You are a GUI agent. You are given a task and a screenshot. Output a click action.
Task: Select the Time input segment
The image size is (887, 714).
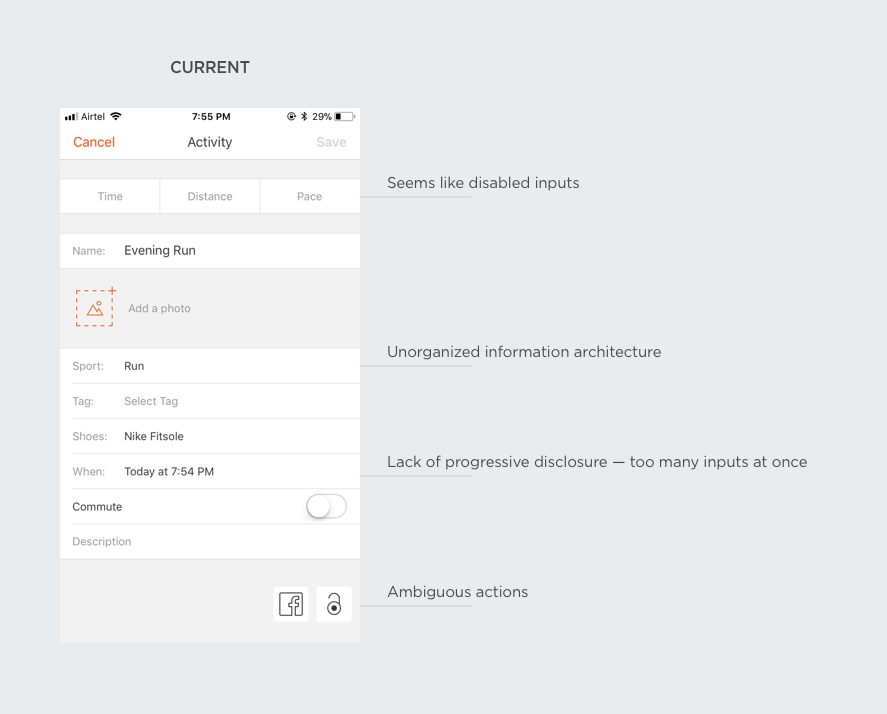[110, 197]
